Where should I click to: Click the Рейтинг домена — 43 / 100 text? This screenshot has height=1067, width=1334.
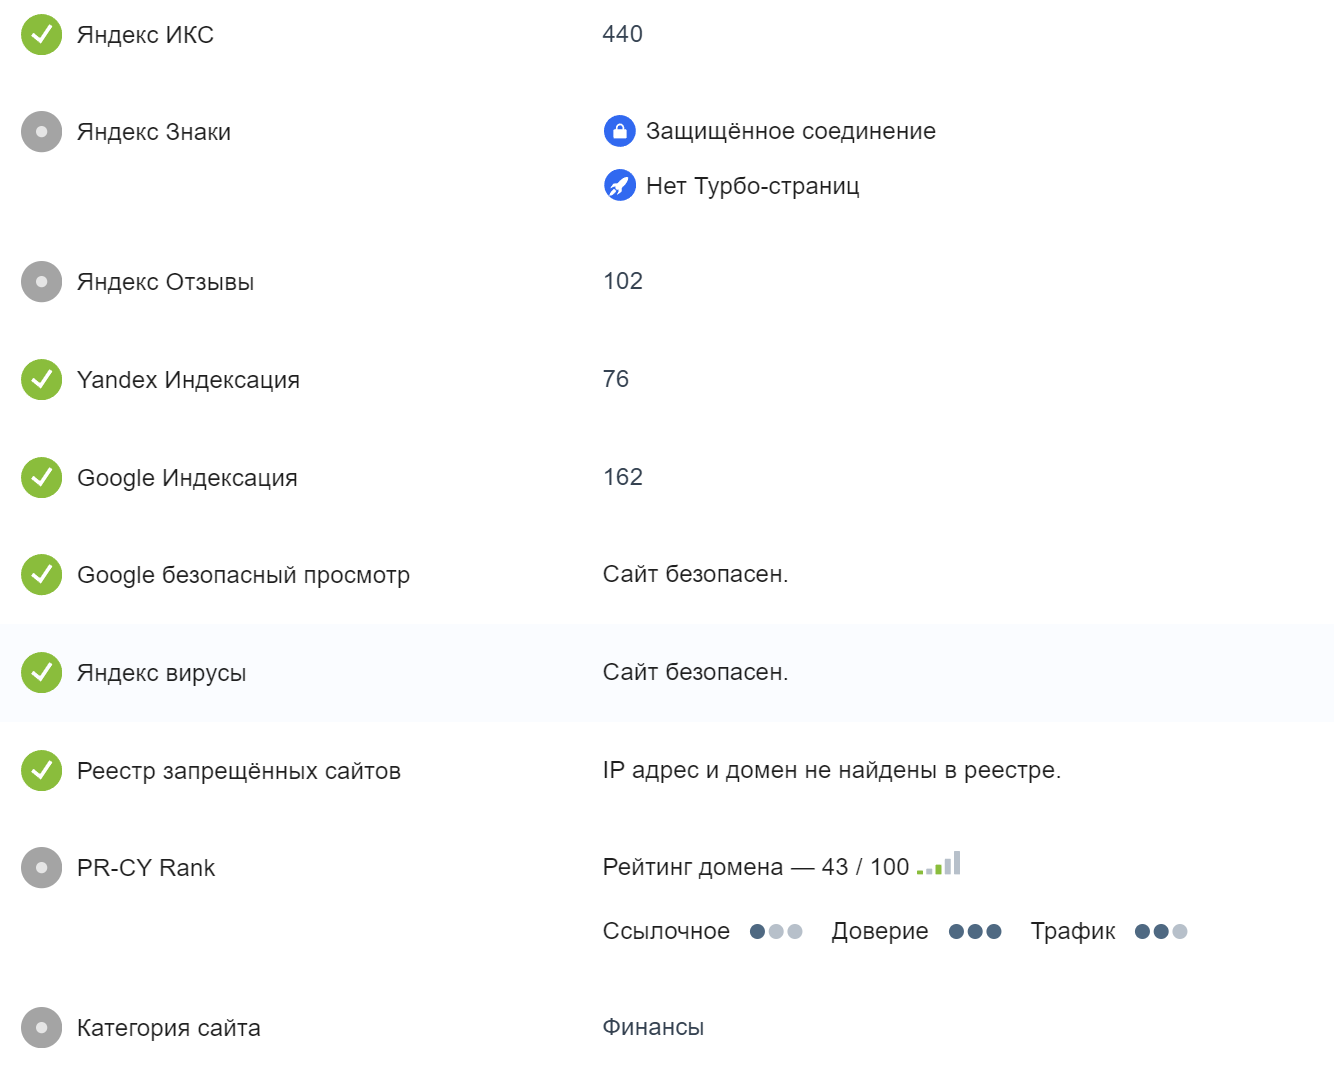coord(756,867)
